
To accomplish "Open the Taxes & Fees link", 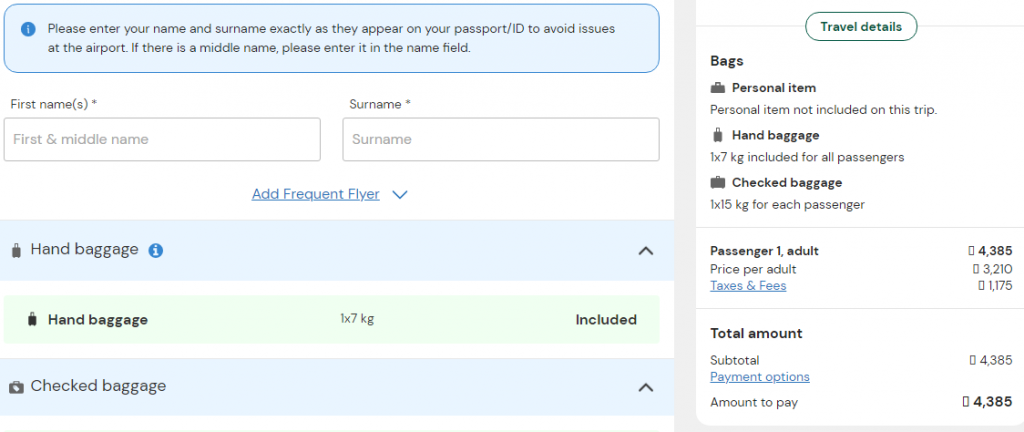I will pos(748,286).
